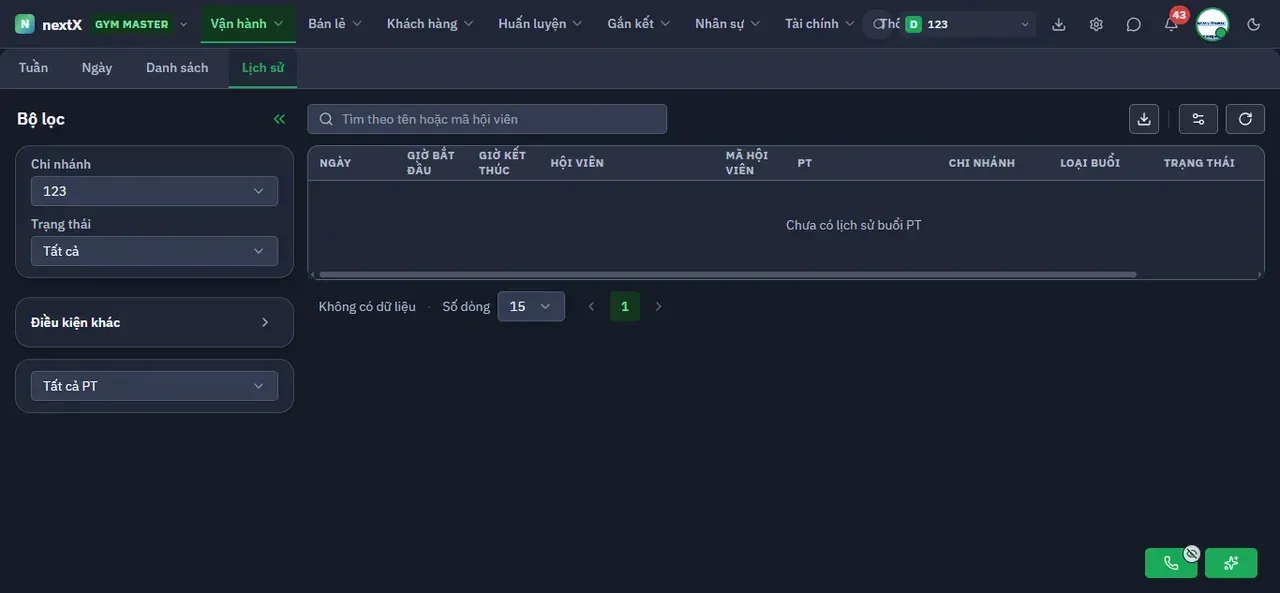
Task: Collapse the Bộ lọc filter panel
Action: click(279, 119)
